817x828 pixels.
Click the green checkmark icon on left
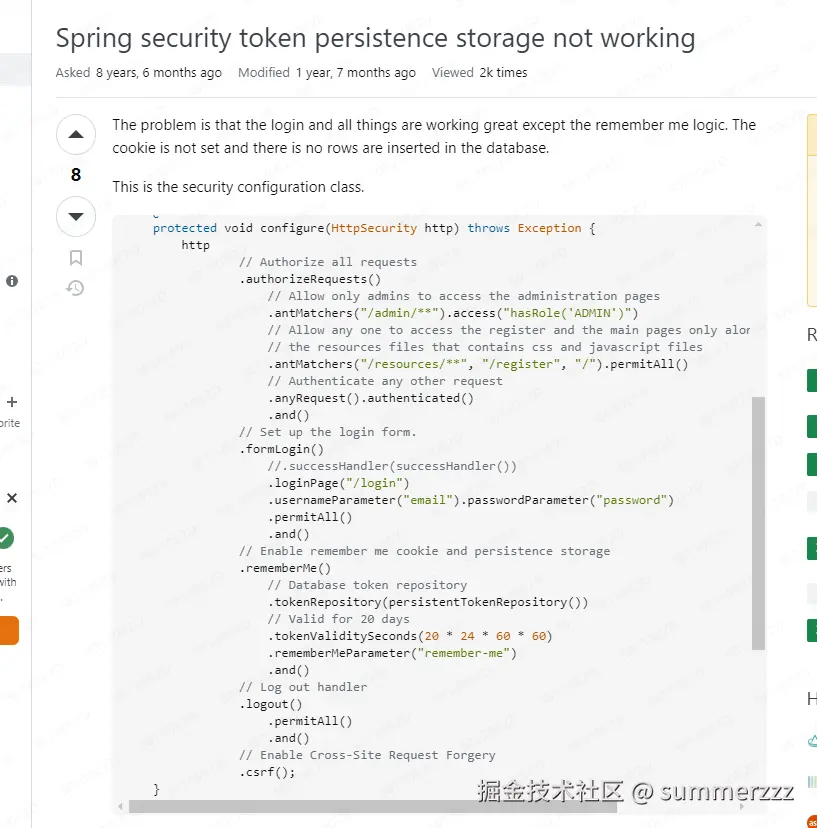click(5, 539)
